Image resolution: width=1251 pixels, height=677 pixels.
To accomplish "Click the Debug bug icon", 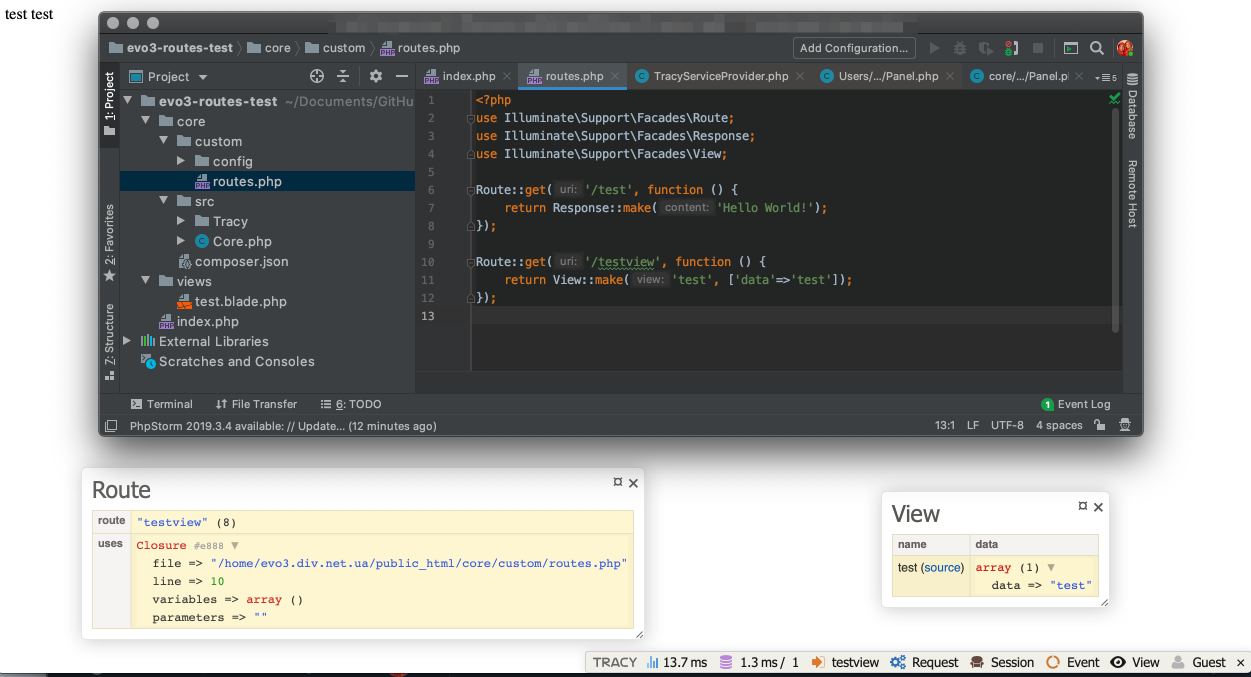I will point(960,48).
